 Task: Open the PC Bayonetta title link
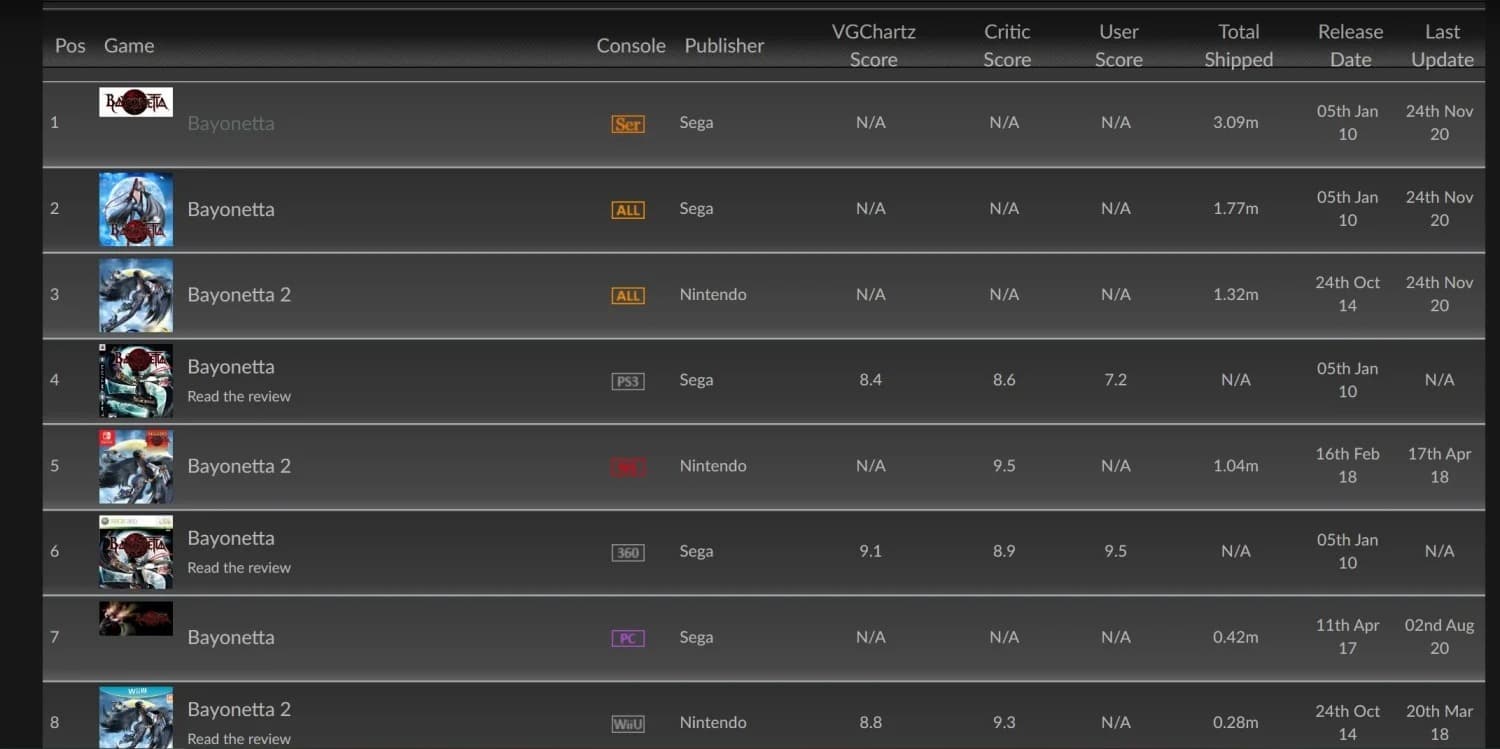click(x=231, y=638)
